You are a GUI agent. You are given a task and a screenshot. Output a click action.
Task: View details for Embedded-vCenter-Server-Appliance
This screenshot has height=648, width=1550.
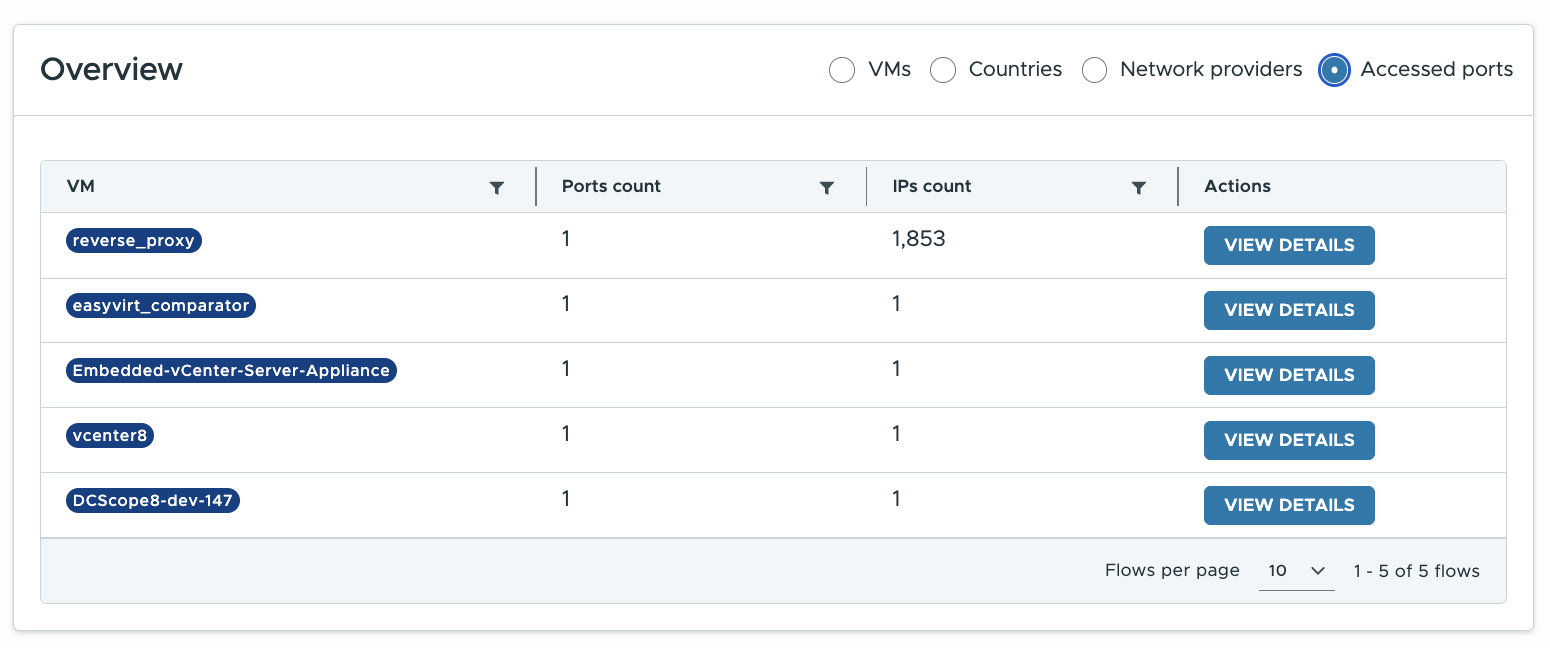click(x=1289, y=375)
